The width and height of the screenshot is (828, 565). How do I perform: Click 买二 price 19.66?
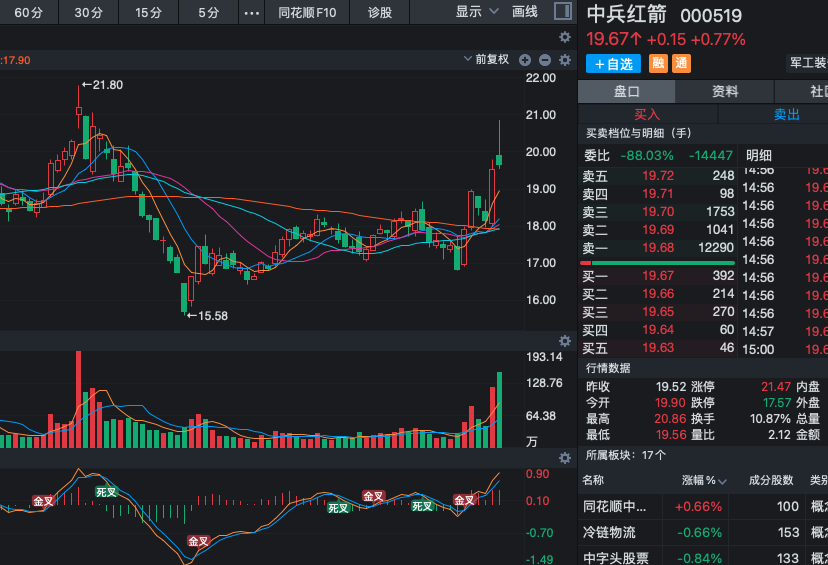(x=658, y=294)
